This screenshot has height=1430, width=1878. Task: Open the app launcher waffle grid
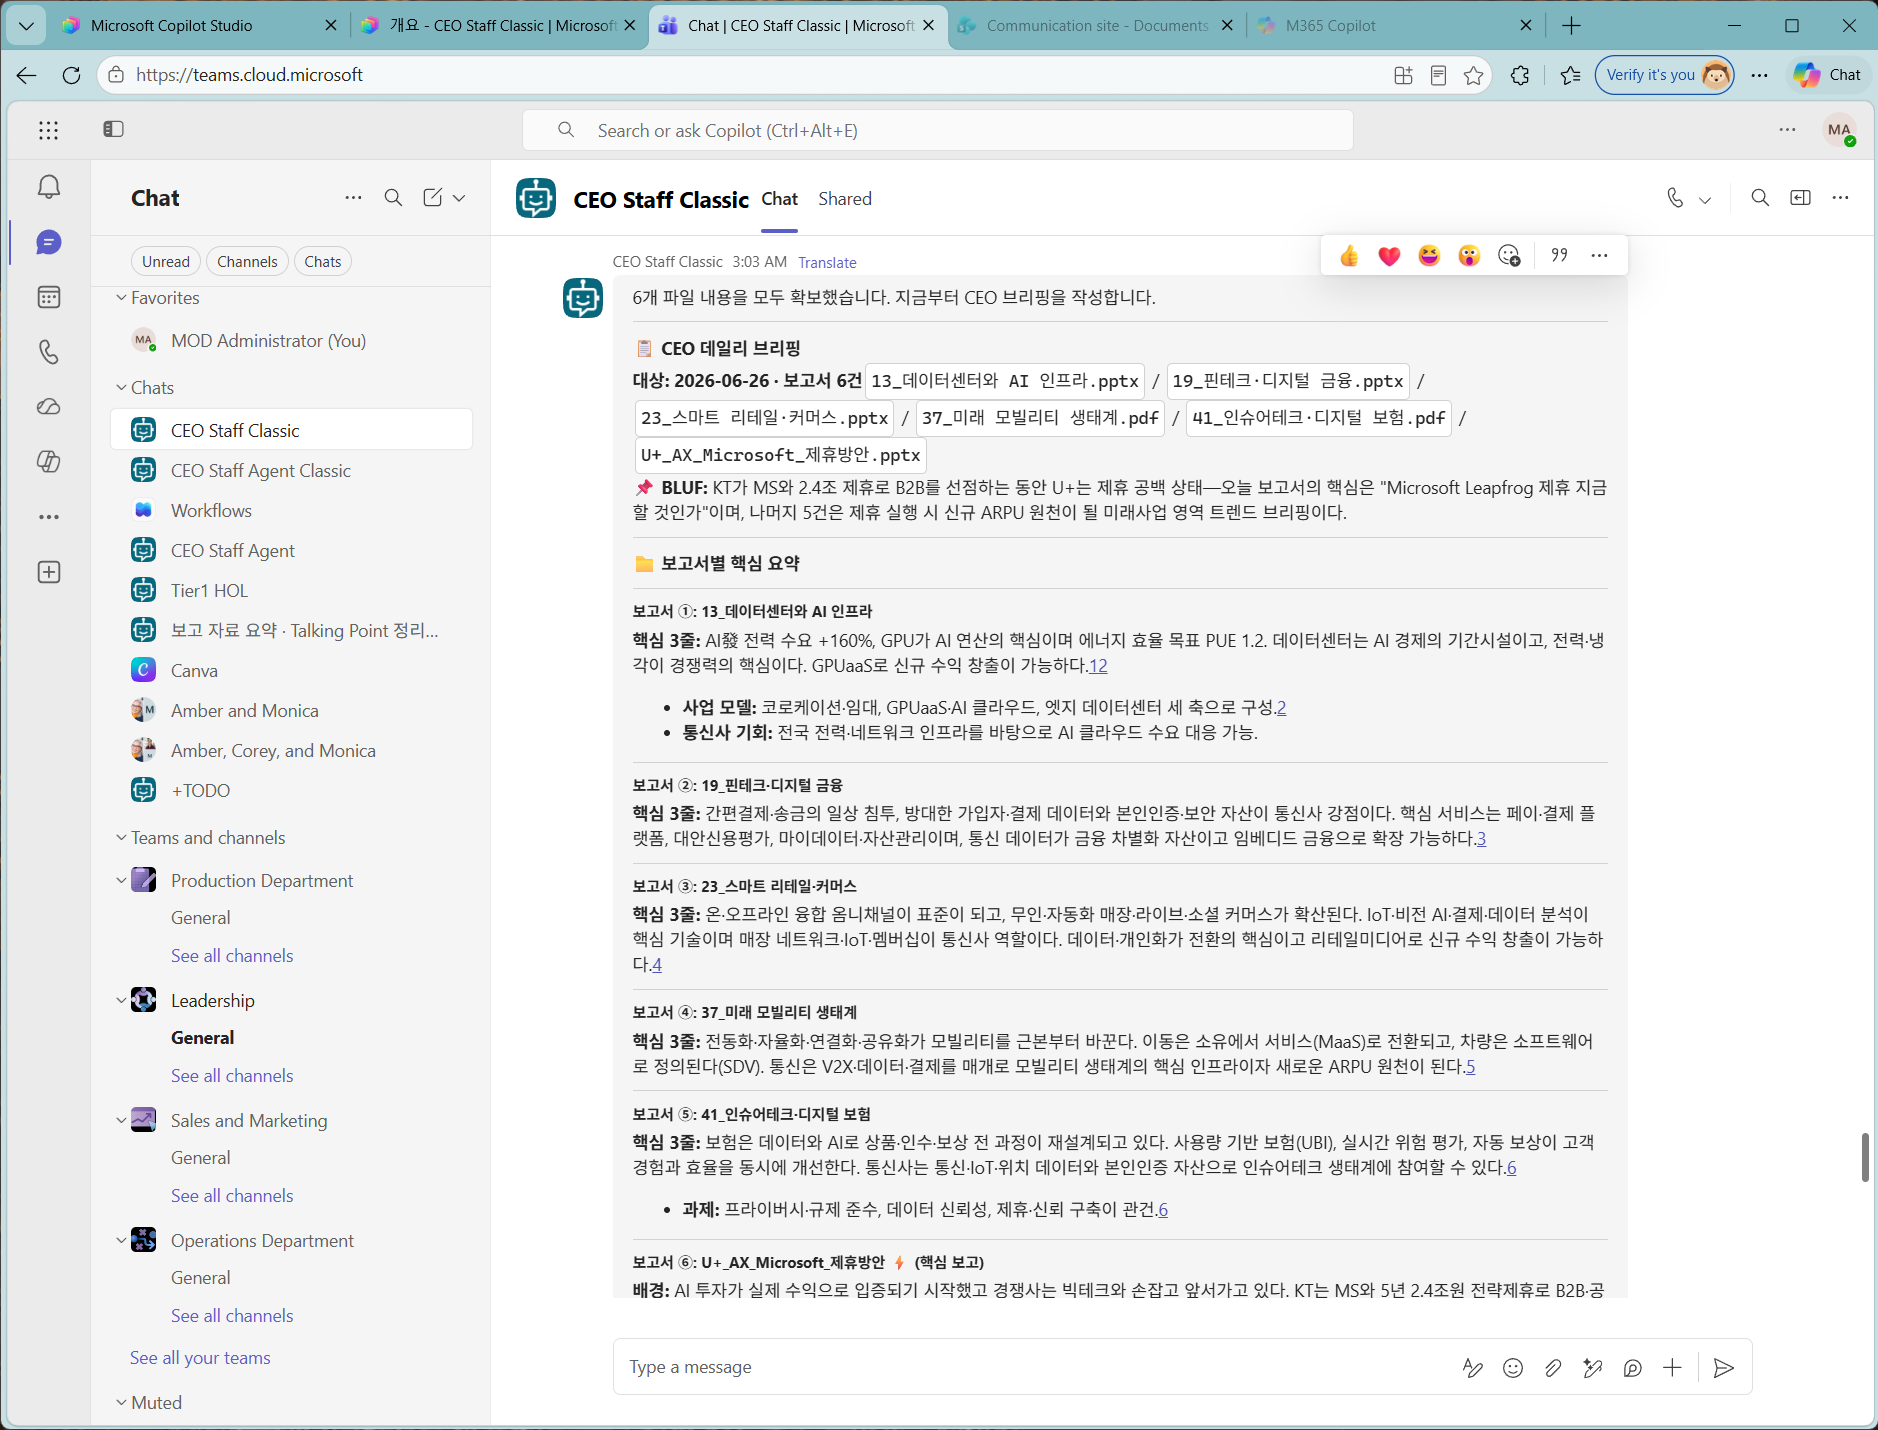click(x=48, y=130)
